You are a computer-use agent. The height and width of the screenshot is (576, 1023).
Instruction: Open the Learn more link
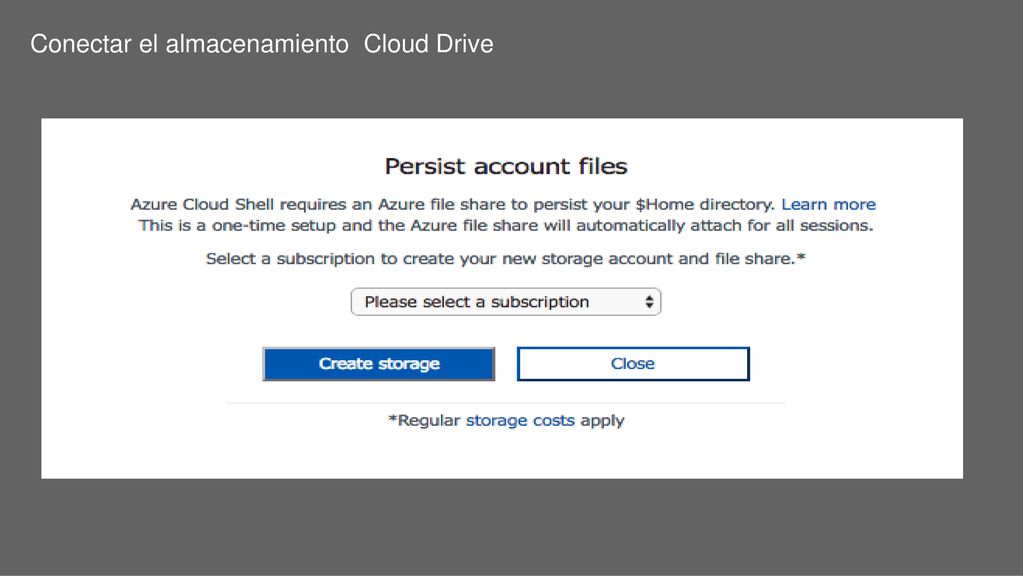[829, 204]
